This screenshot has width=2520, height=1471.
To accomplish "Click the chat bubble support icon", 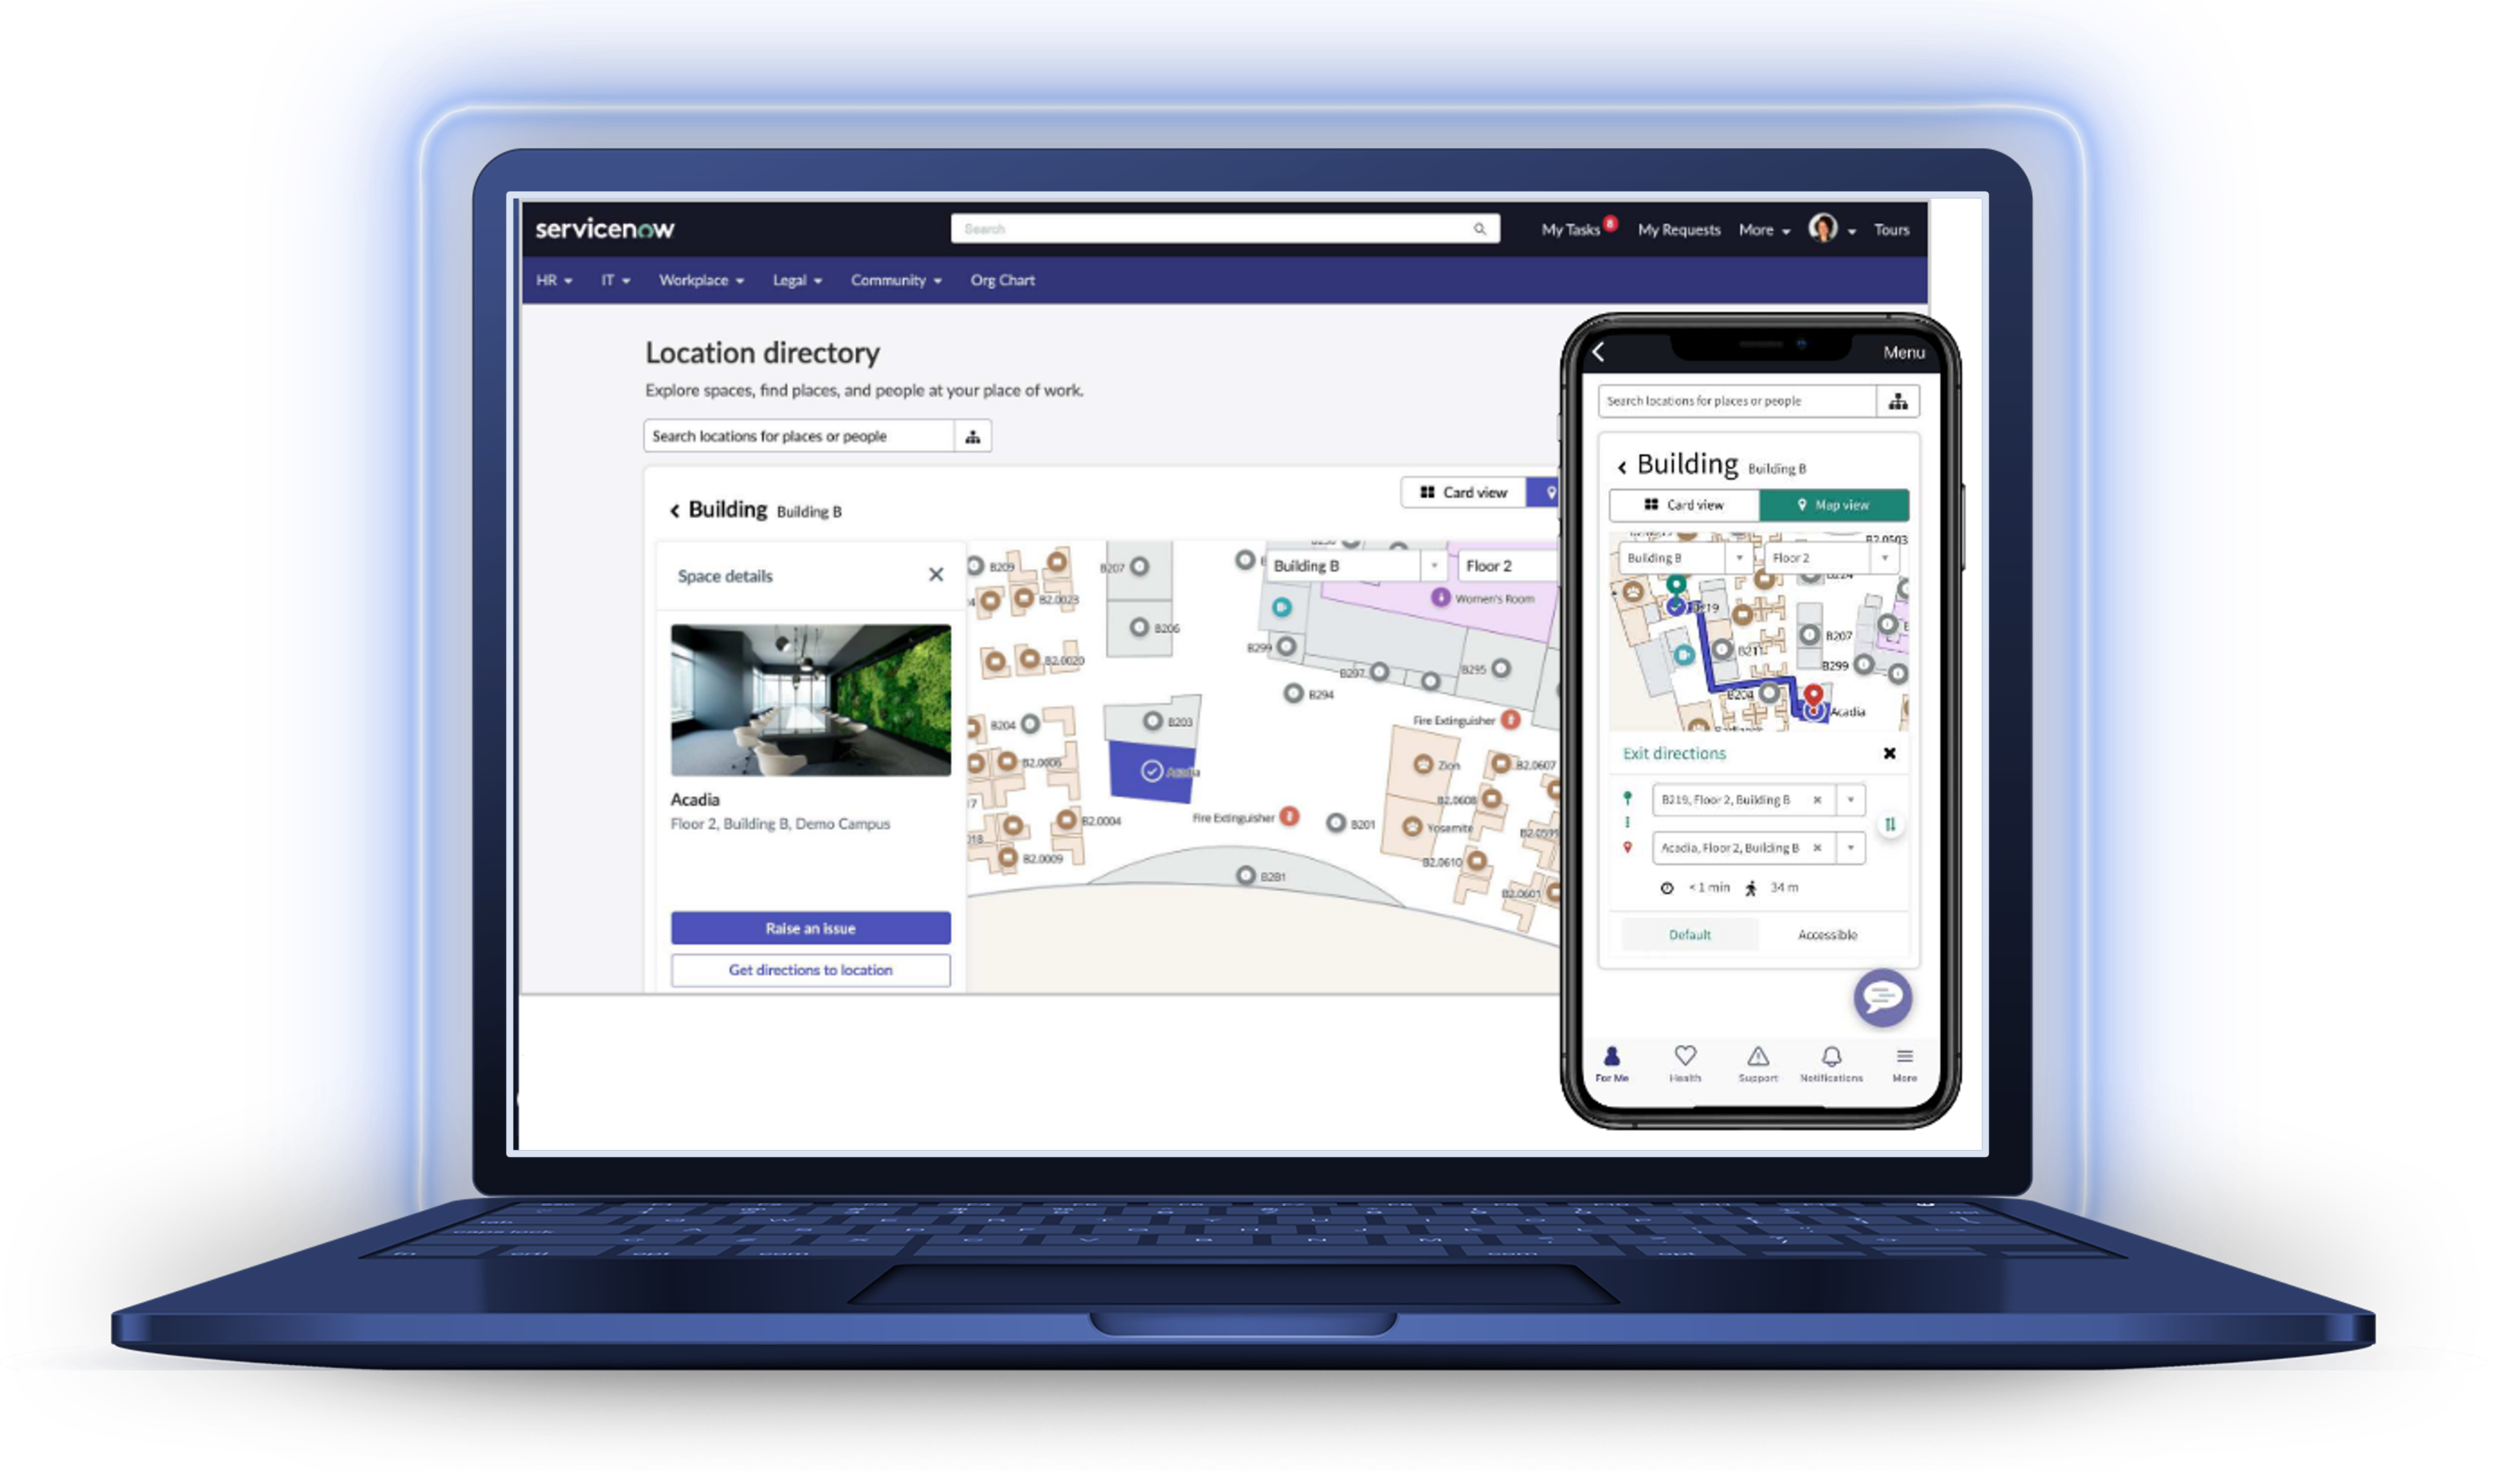I will click(1881, 1002).
